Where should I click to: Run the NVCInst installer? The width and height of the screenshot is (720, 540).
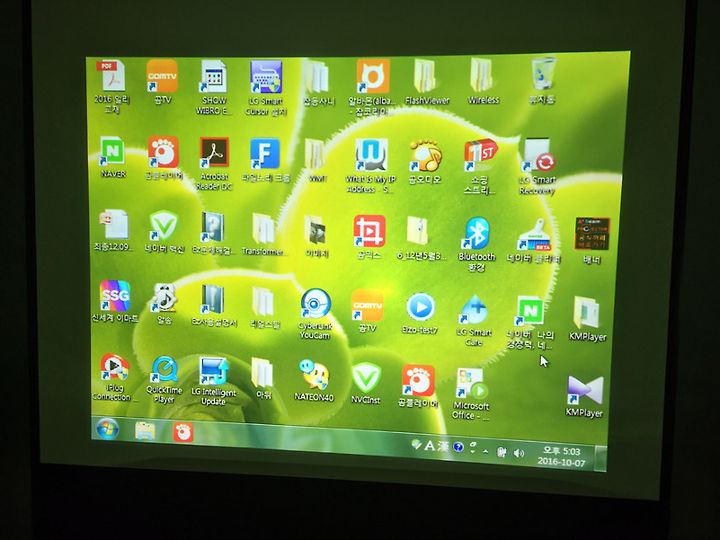click(x=366, y=383)
